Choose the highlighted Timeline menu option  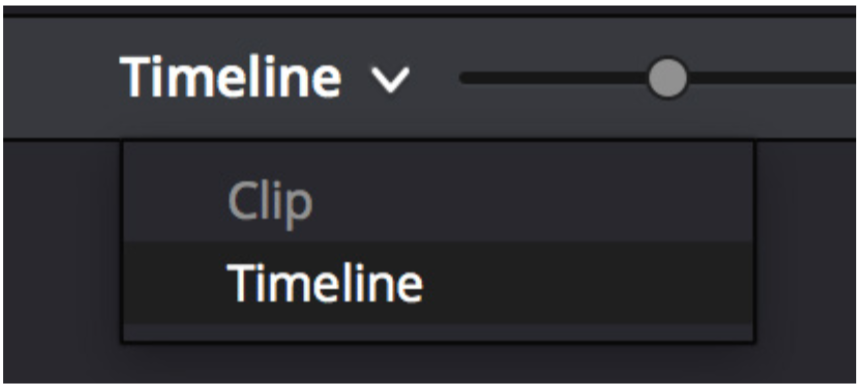click(x=437, y=282)
